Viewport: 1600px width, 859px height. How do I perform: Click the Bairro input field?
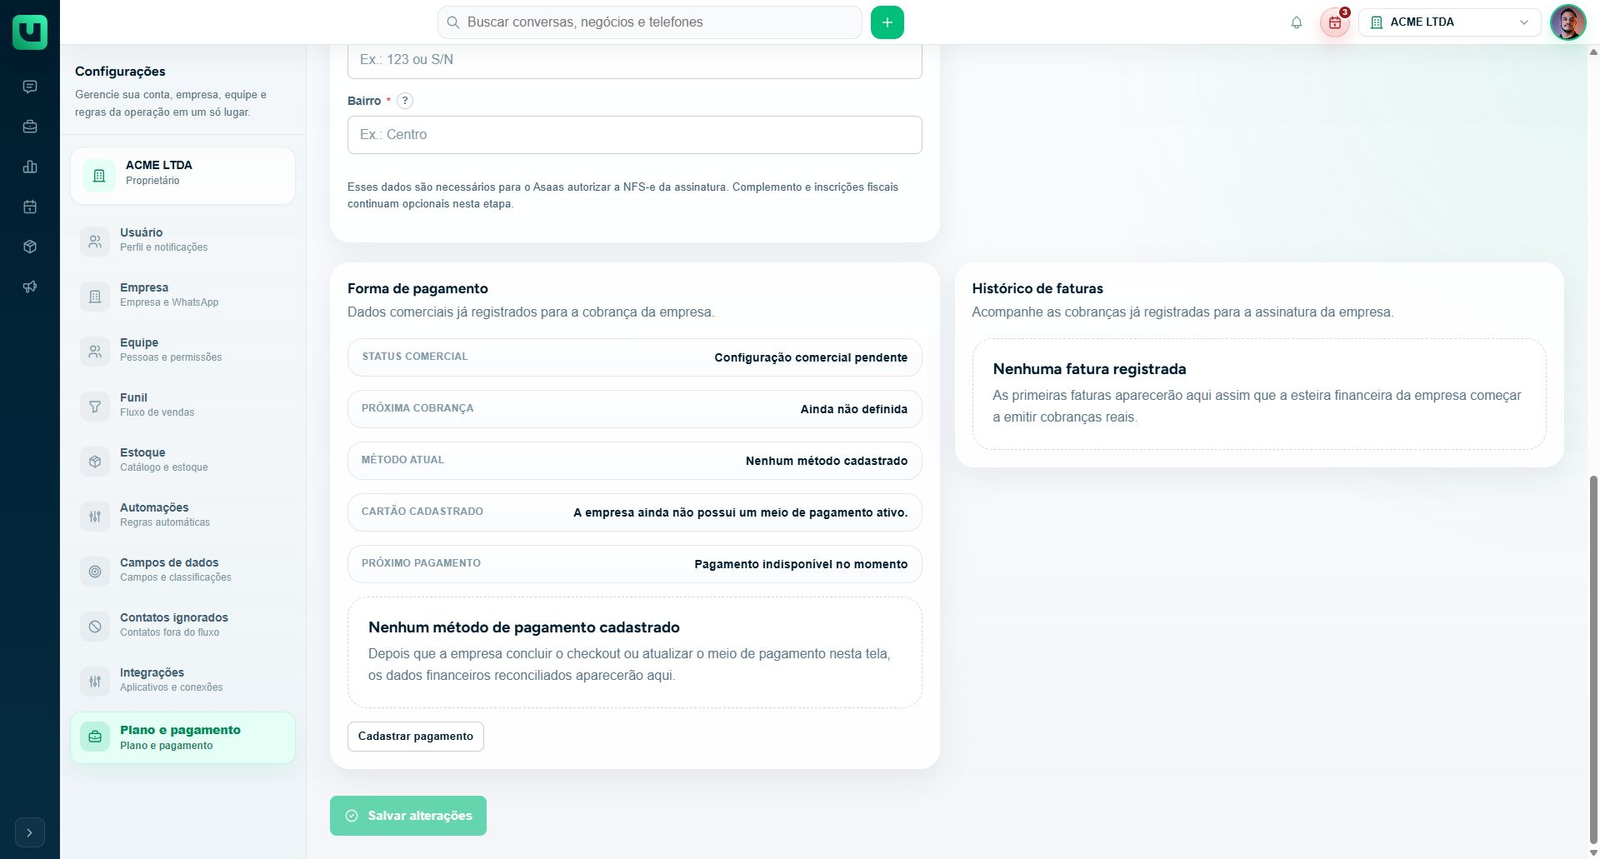coord(635,135)
